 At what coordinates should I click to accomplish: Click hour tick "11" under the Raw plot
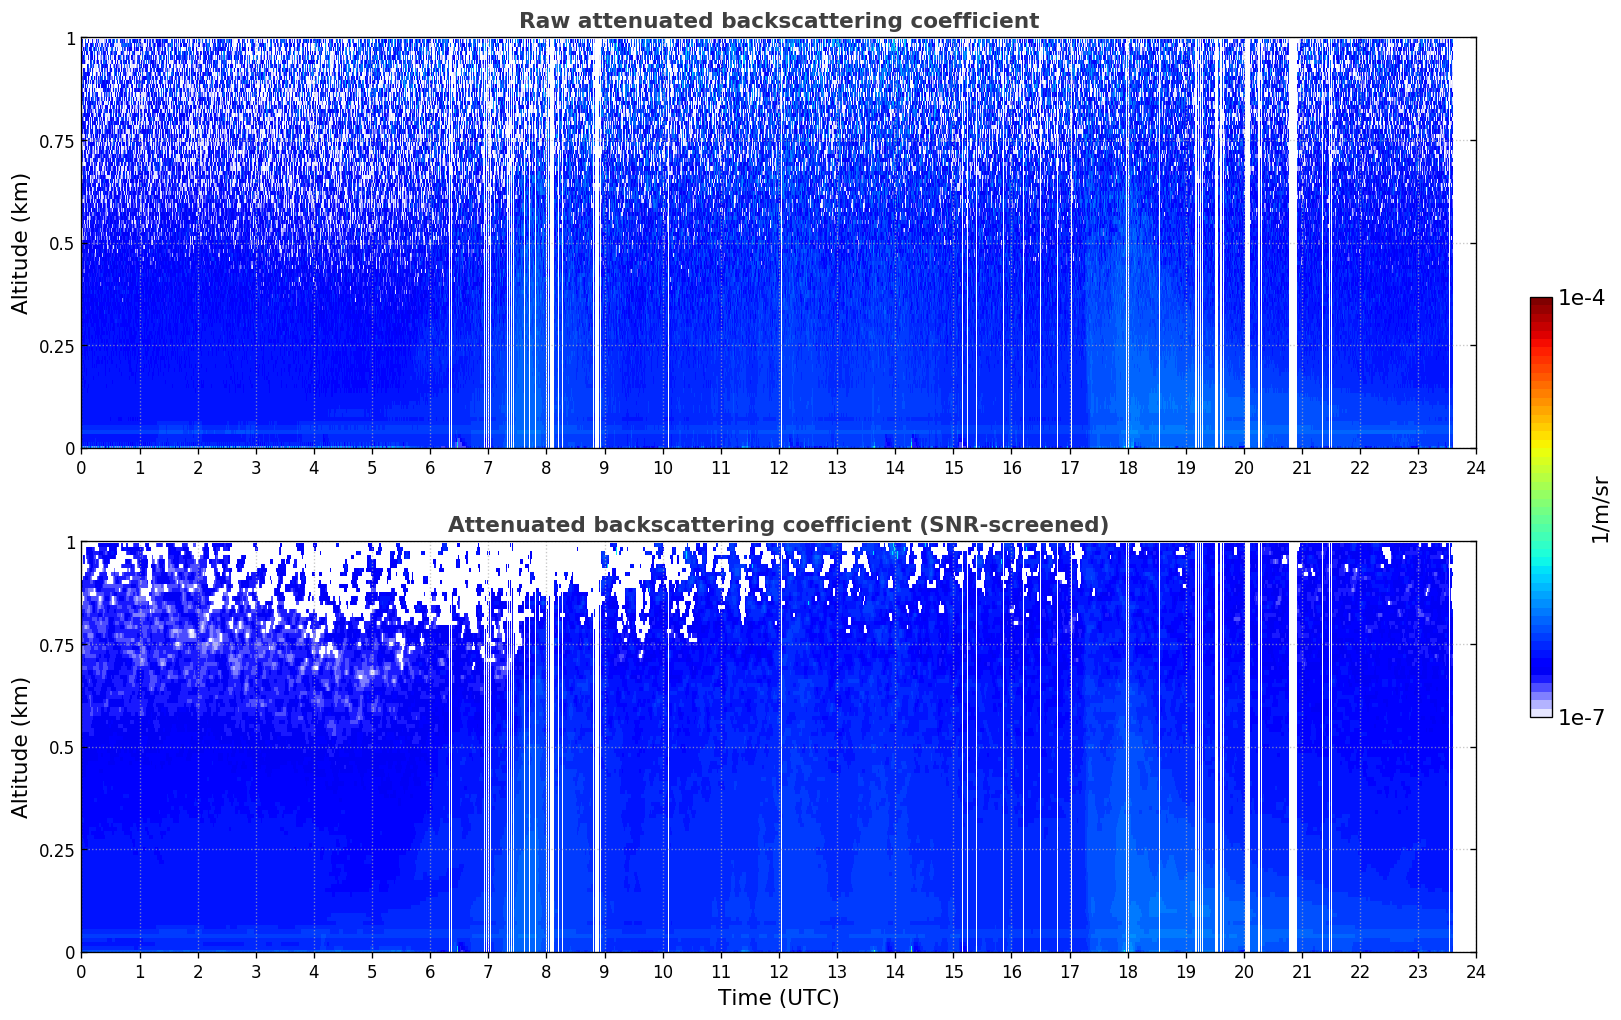tap(721, 467)
